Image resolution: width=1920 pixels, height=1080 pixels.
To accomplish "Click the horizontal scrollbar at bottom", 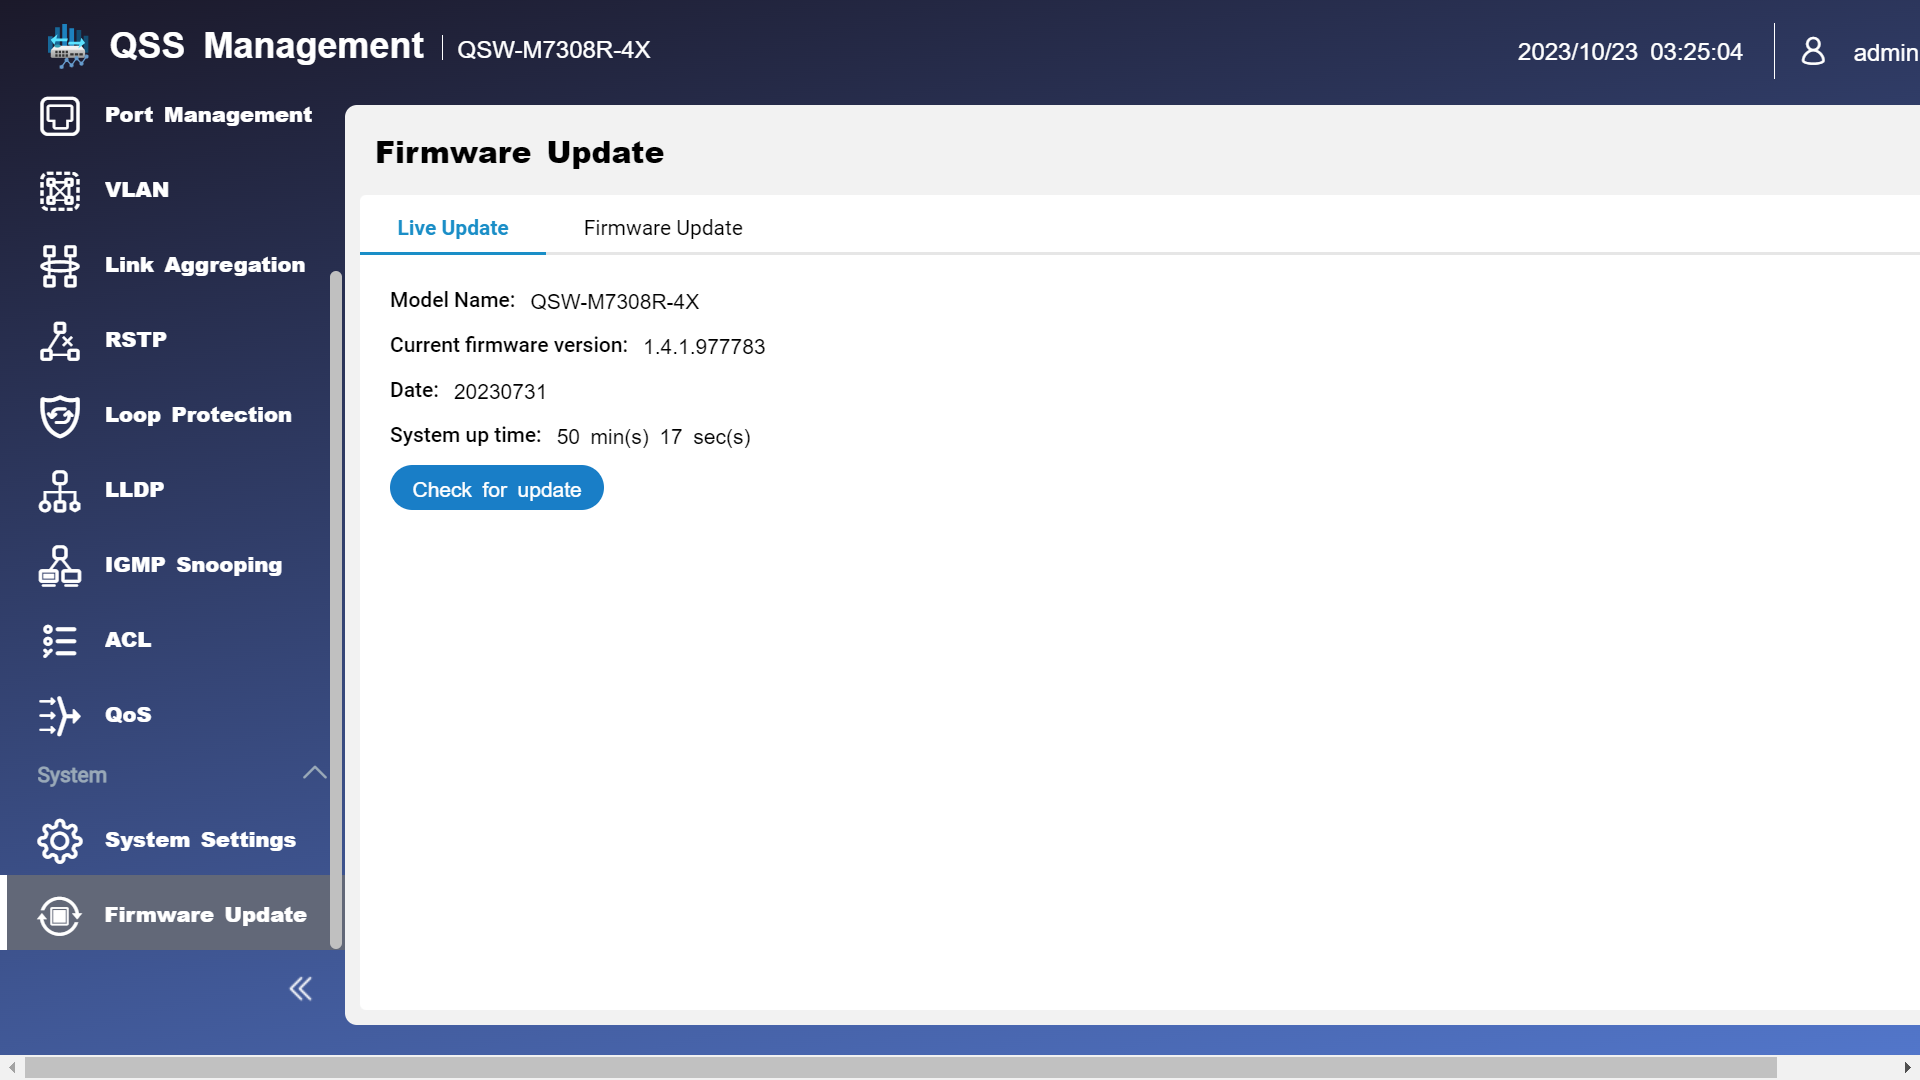I will coord(900,1068).
